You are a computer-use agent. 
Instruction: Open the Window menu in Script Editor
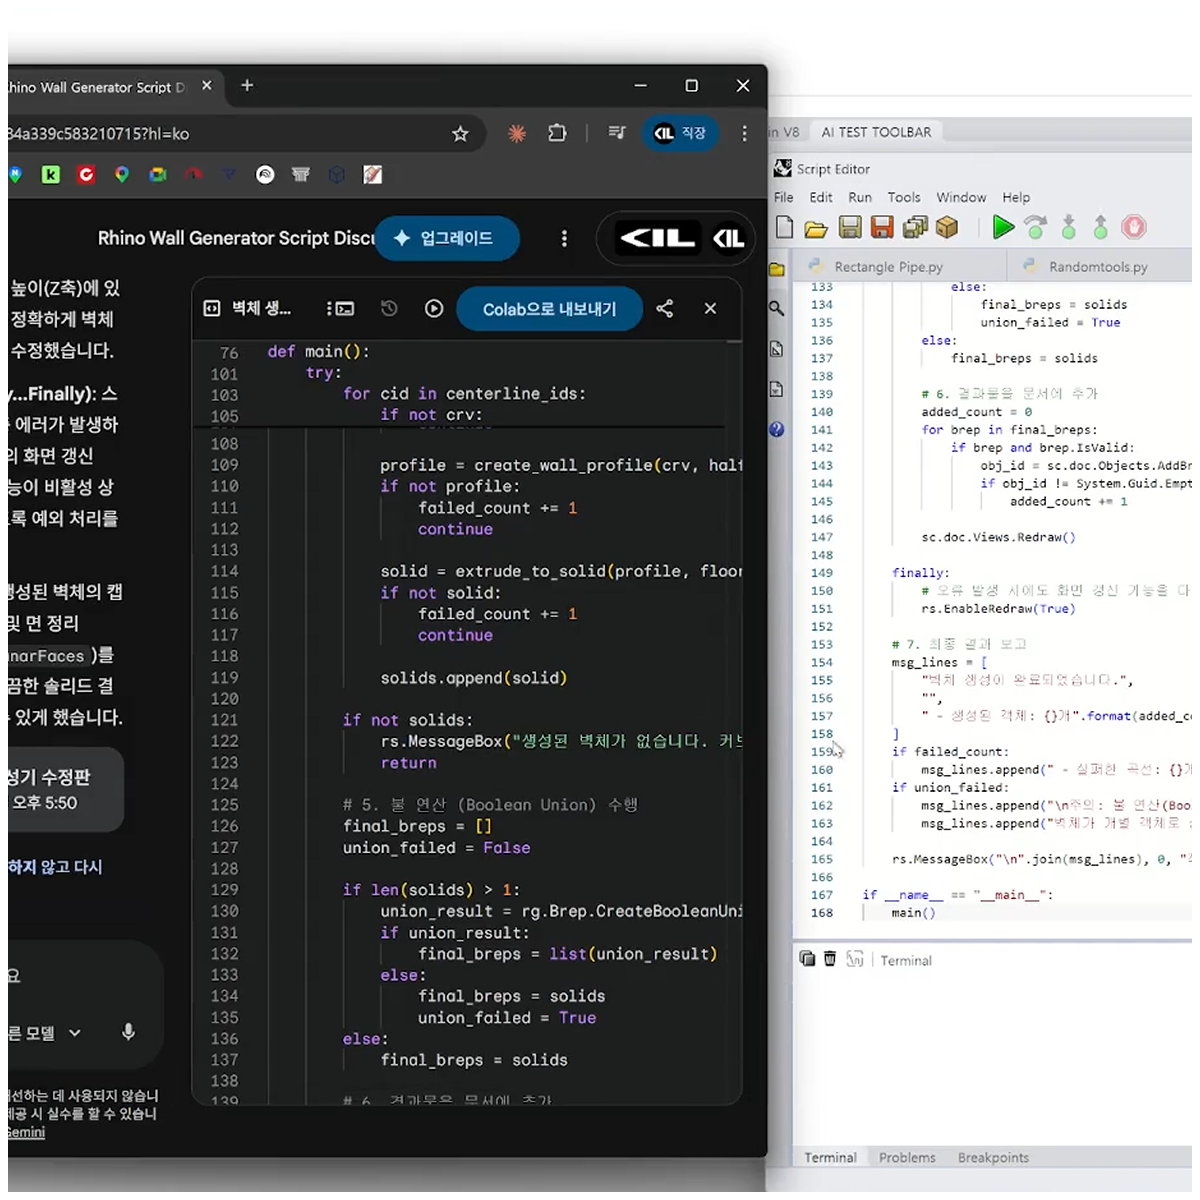coord(961,197)
